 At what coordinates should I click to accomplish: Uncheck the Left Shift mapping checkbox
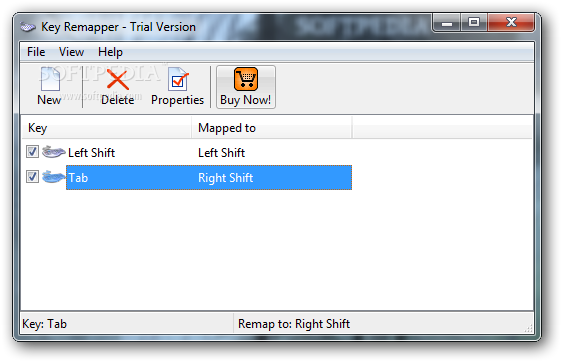tap(32, 152)
